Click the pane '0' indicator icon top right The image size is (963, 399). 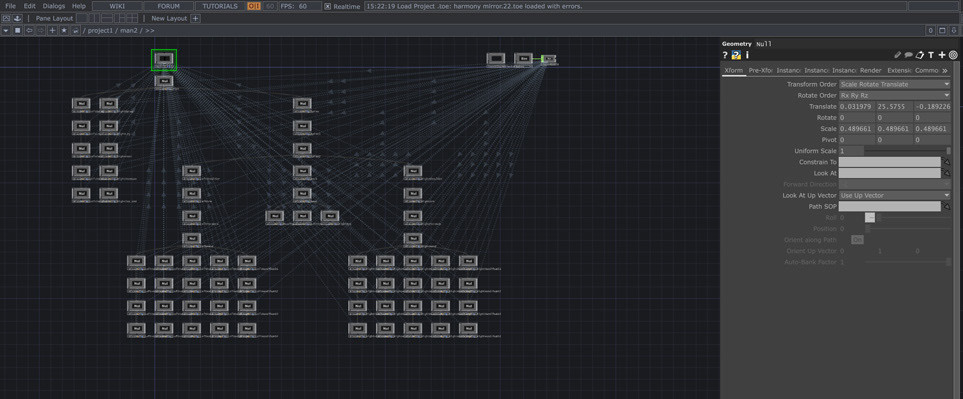point(931,30)
